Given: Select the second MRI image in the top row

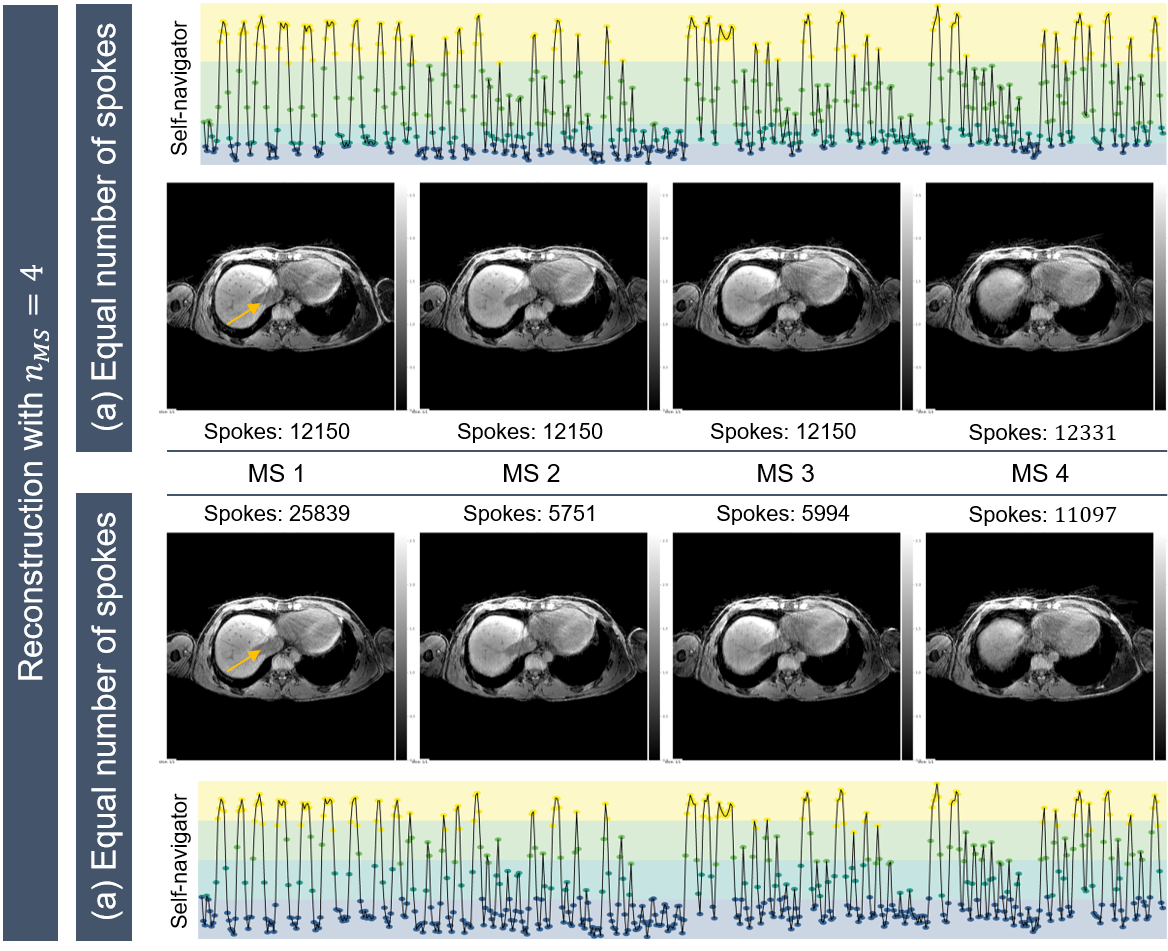Looking at the screenshot, I should (x=532, y=297).
